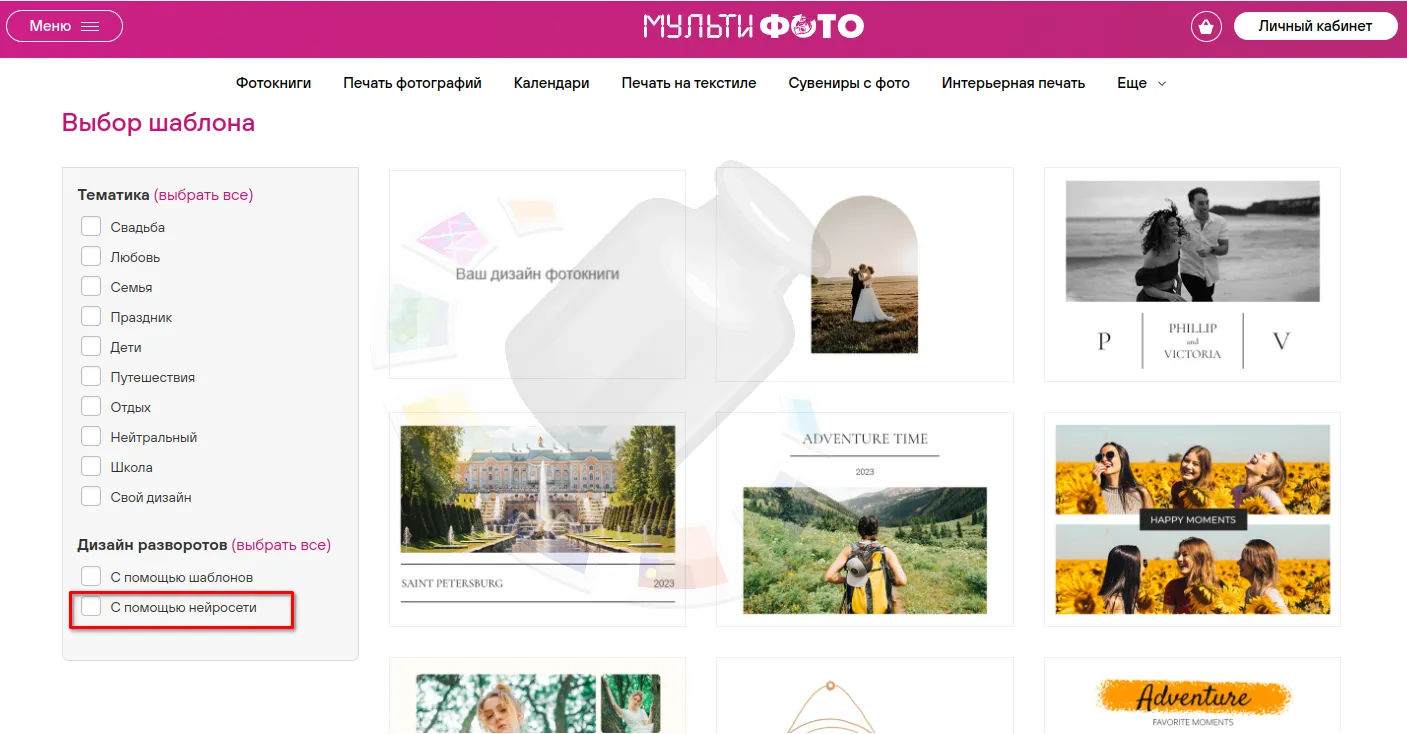Select the Phillip and Victoria template

click(x=1192, y=274)
